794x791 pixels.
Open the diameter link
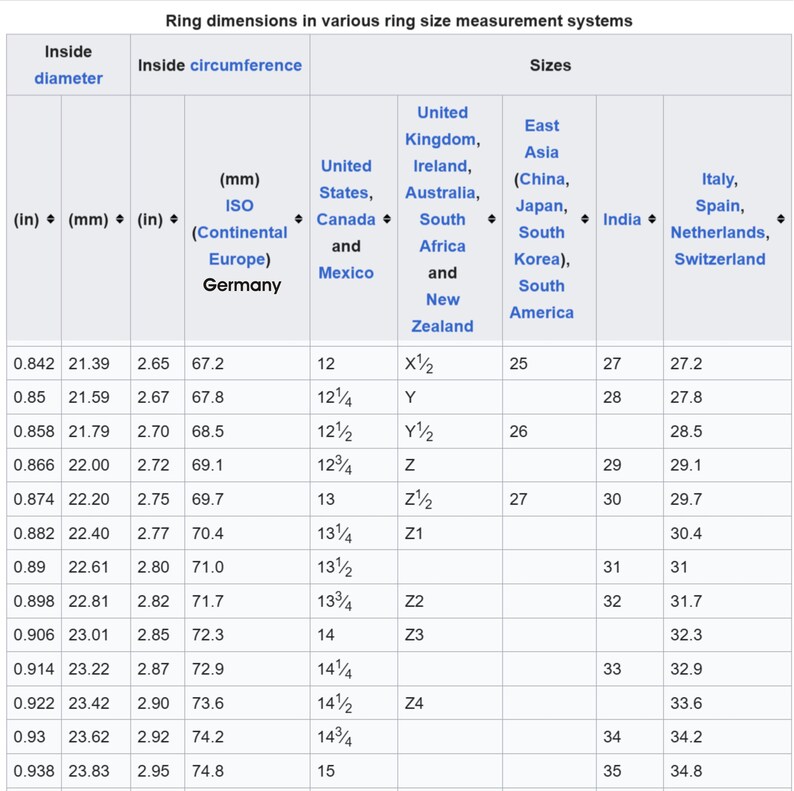coord(68,78)
